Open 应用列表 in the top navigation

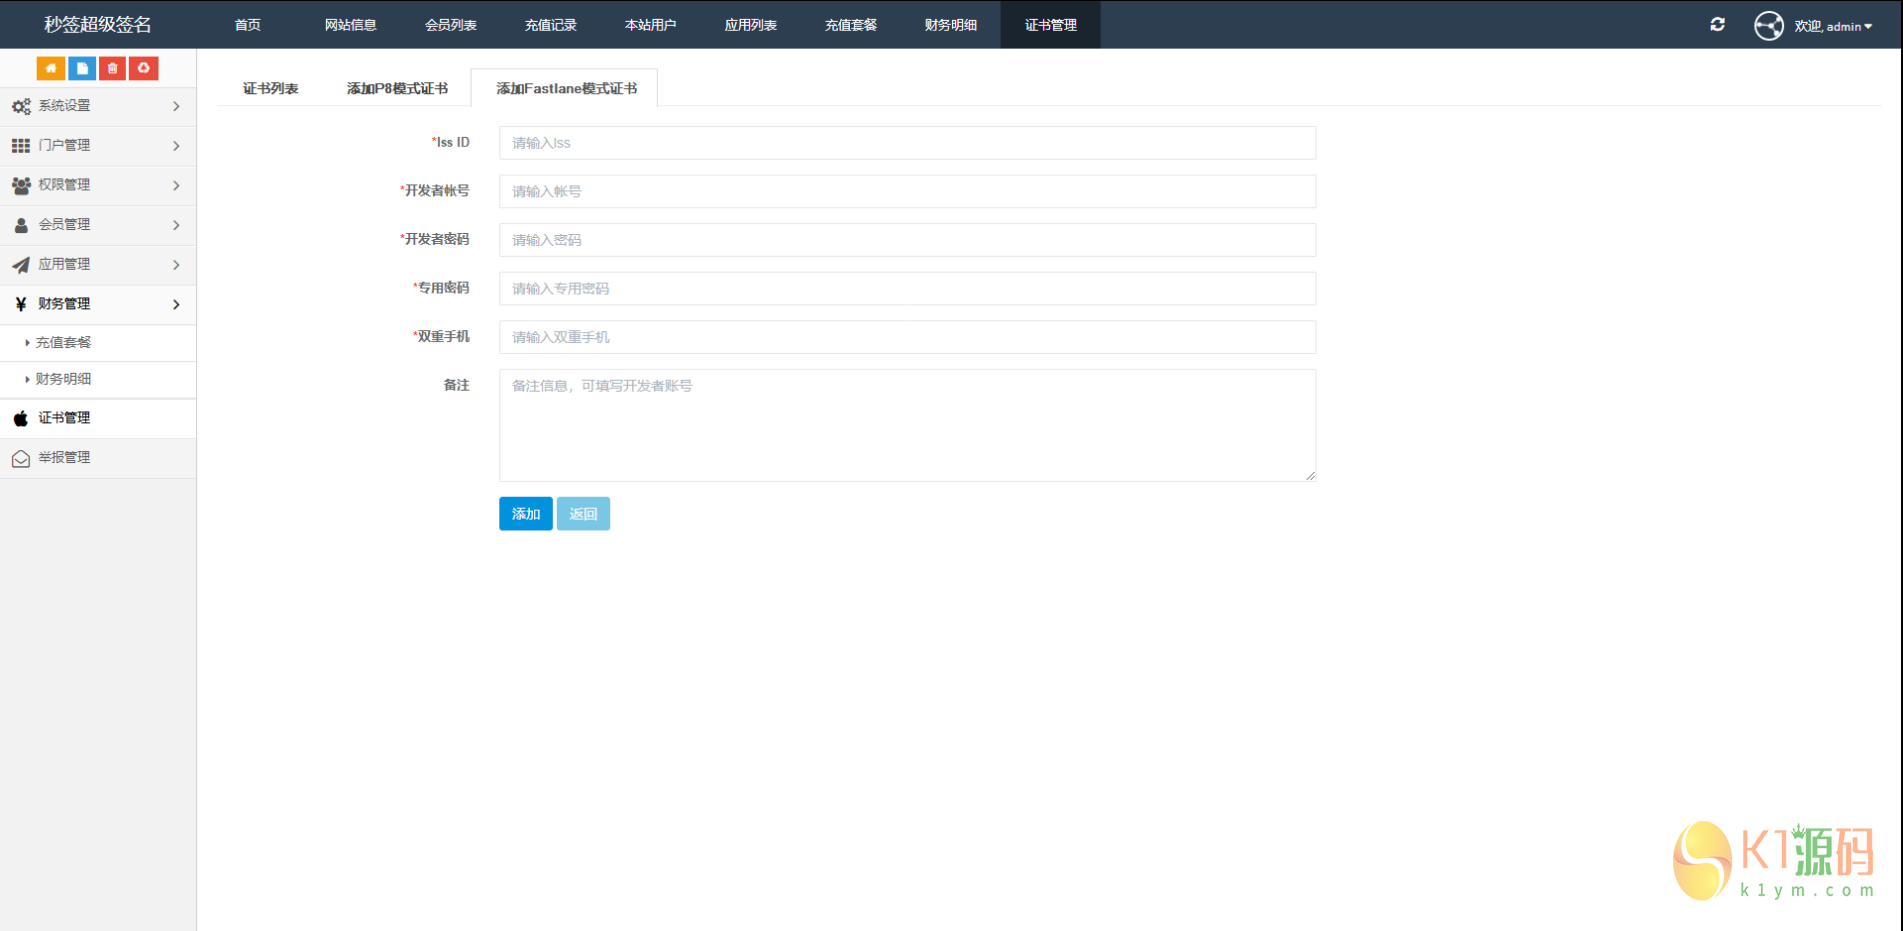coord(750,25)
